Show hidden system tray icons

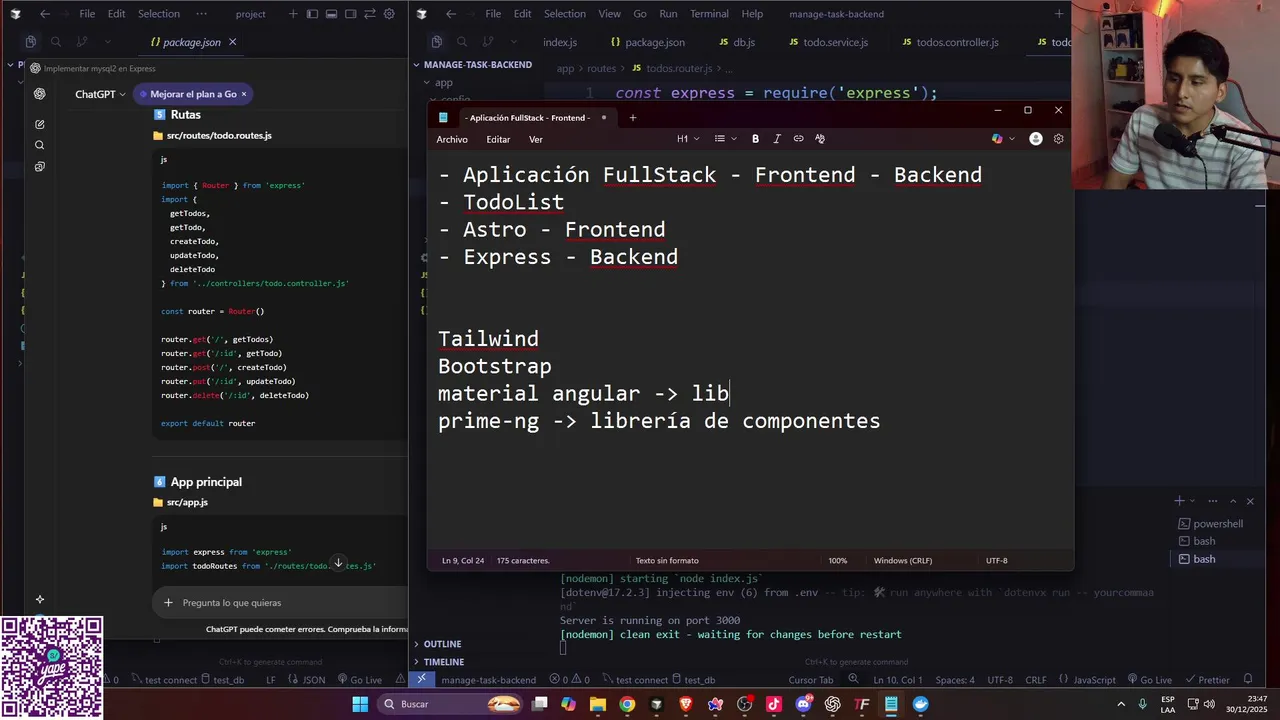click(x=1120, y=704)
